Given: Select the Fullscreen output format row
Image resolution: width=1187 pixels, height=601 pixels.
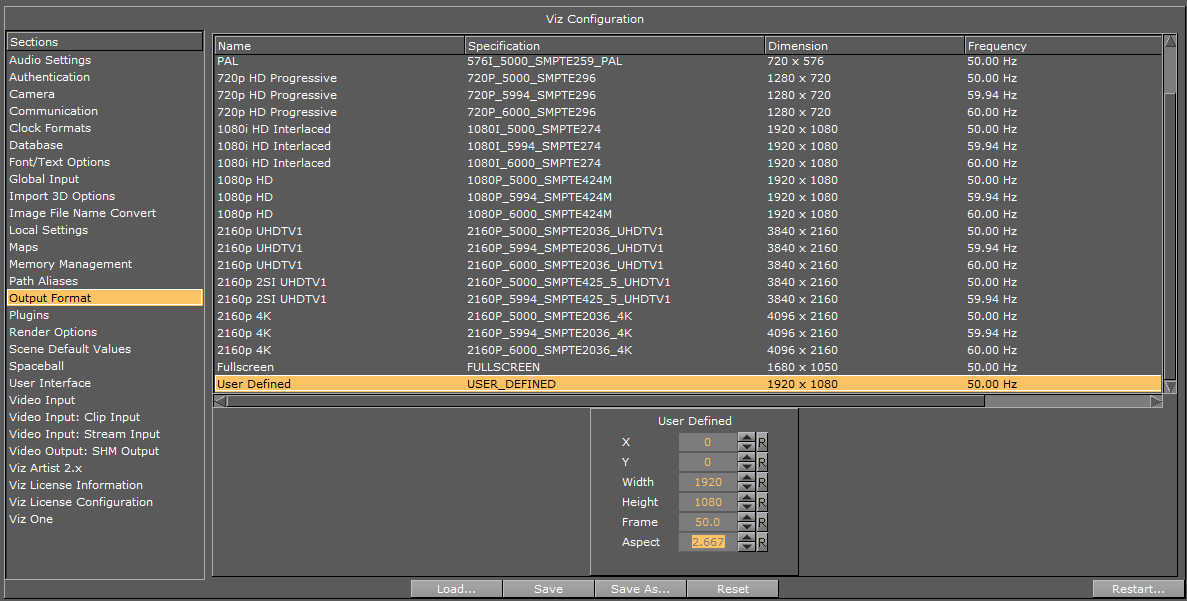Looking at the screenshot, I should pos(688,367).
